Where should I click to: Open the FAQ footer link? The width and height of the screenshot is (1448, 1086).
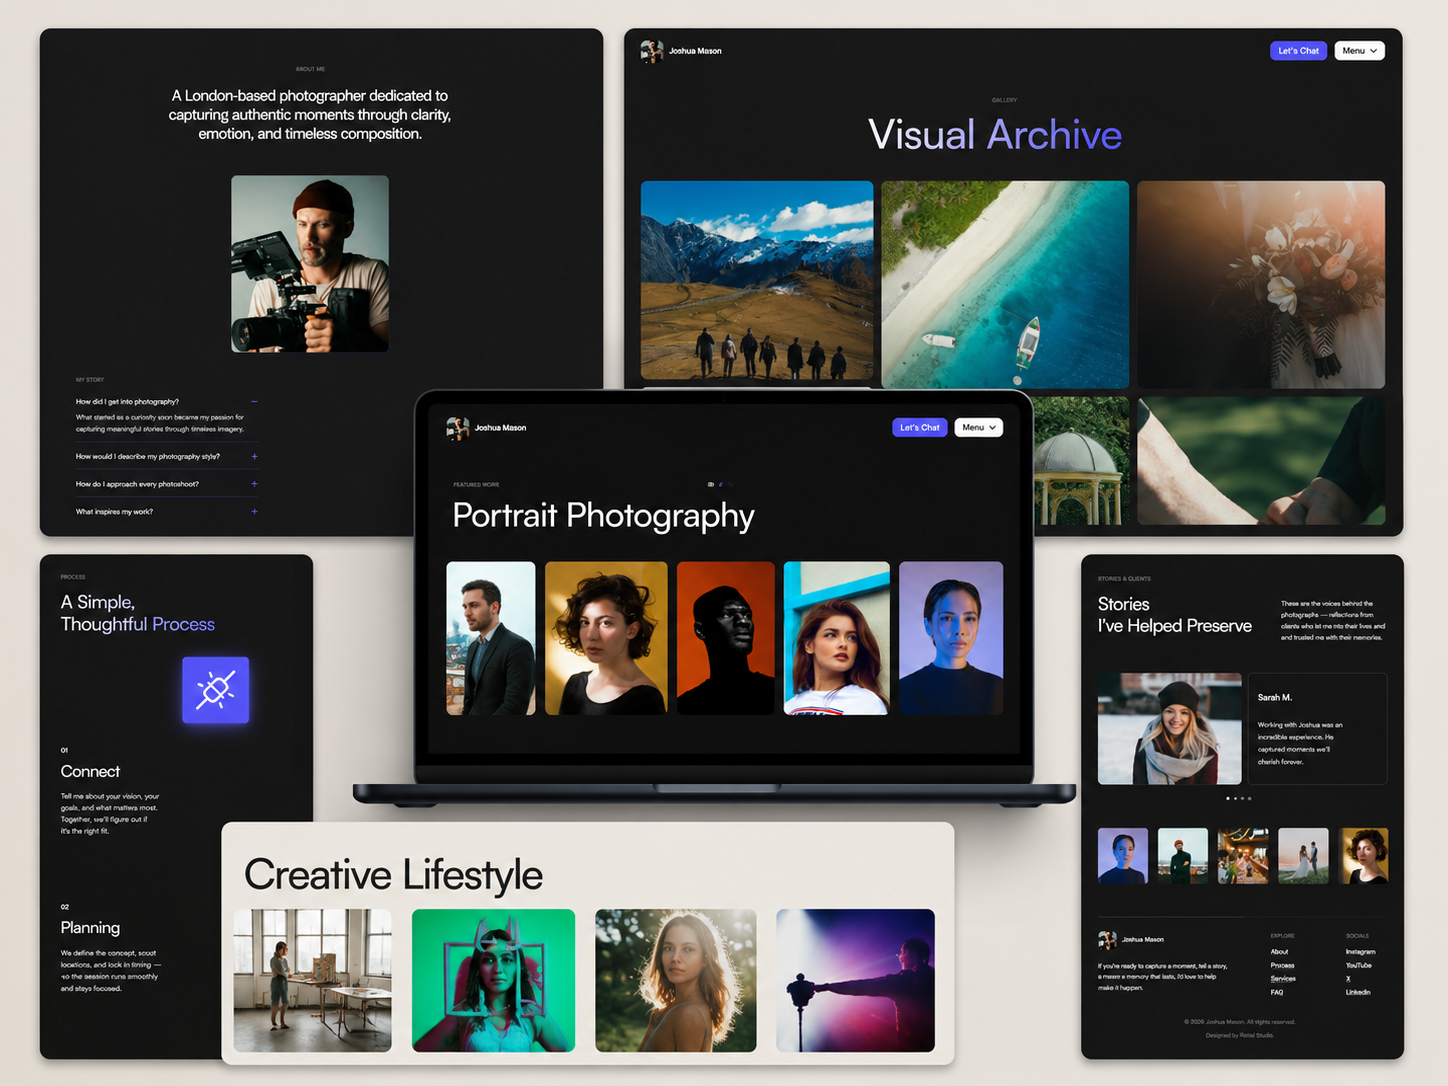coord(1277,992)
